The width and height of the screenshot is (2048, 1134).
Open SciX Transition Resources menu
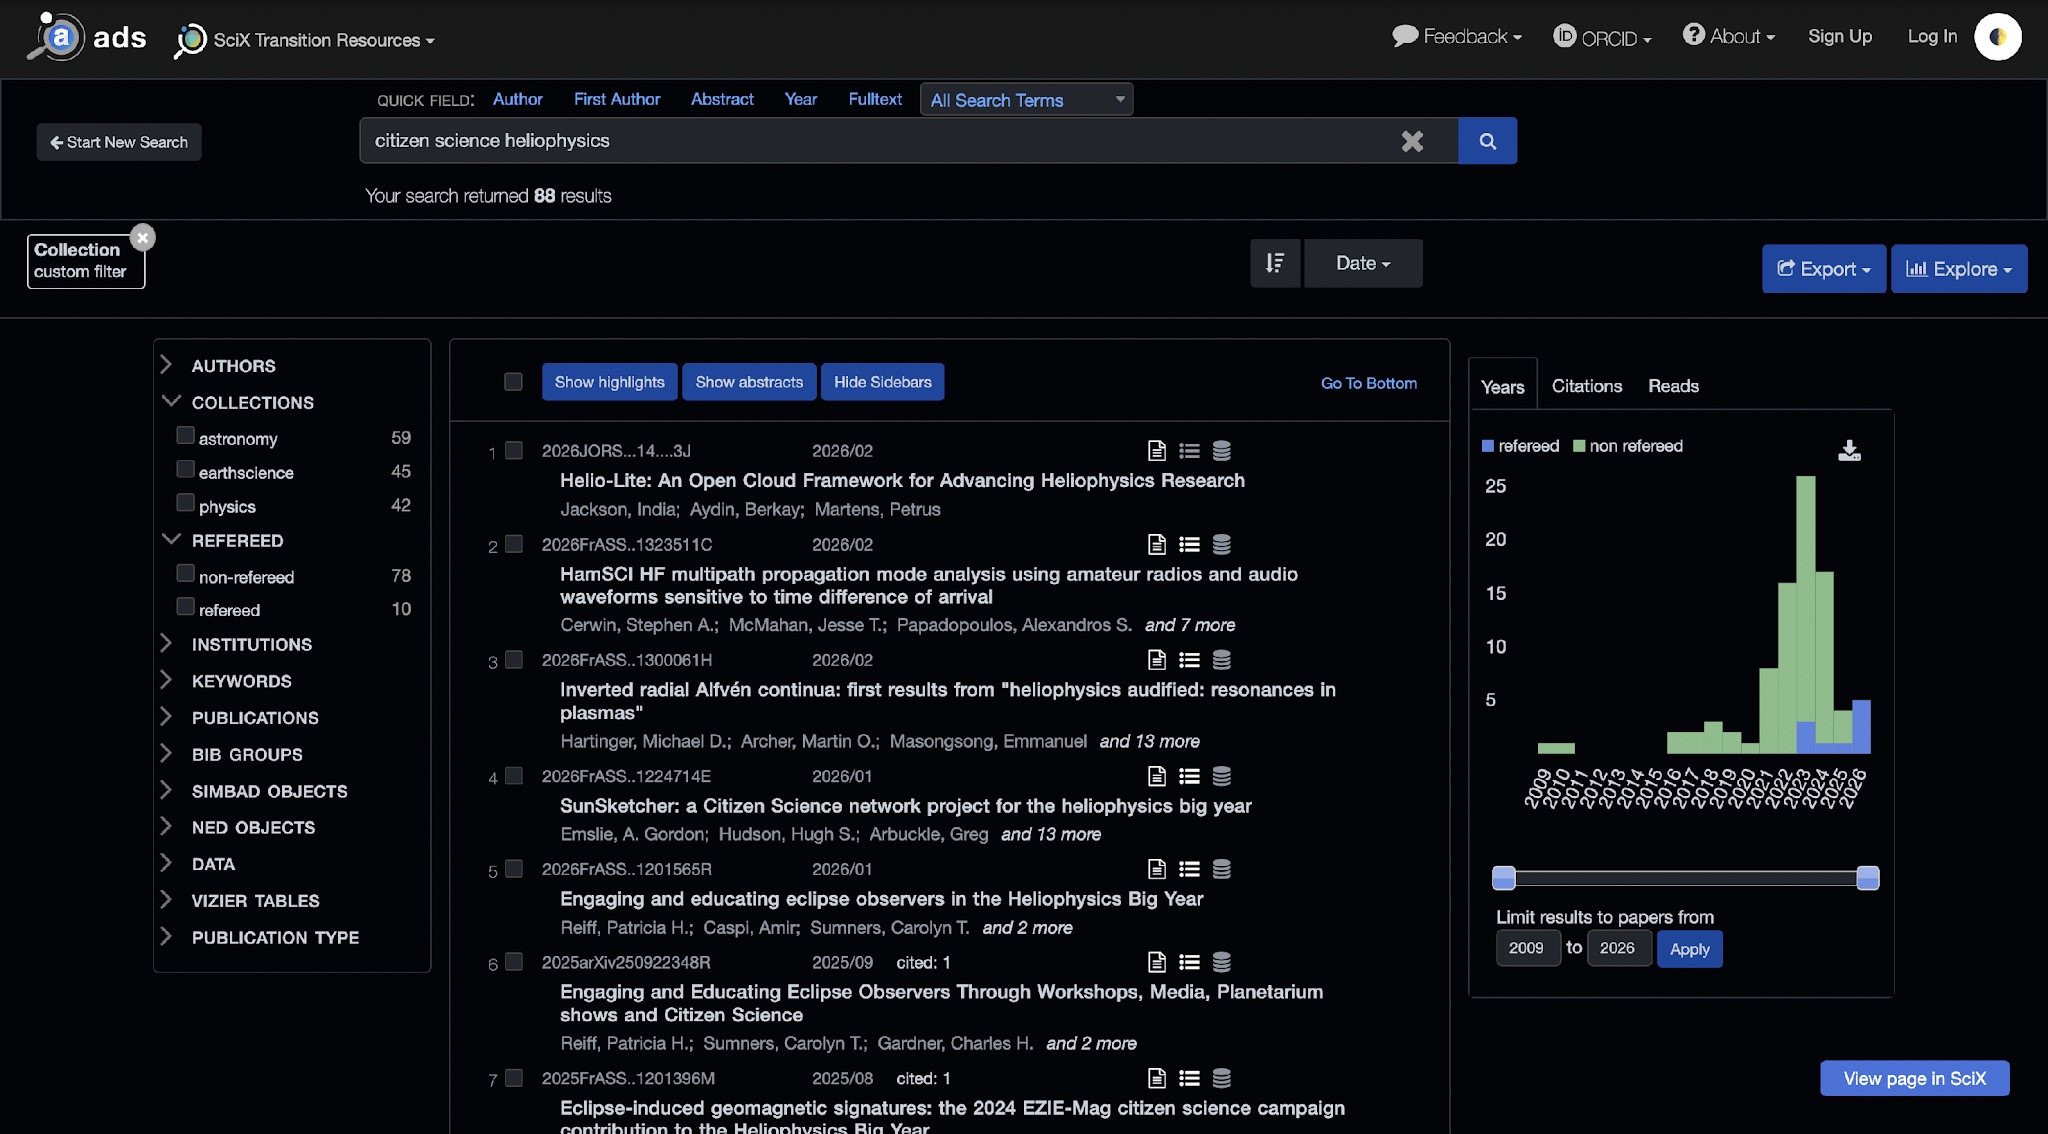click(x=304, y=40)
